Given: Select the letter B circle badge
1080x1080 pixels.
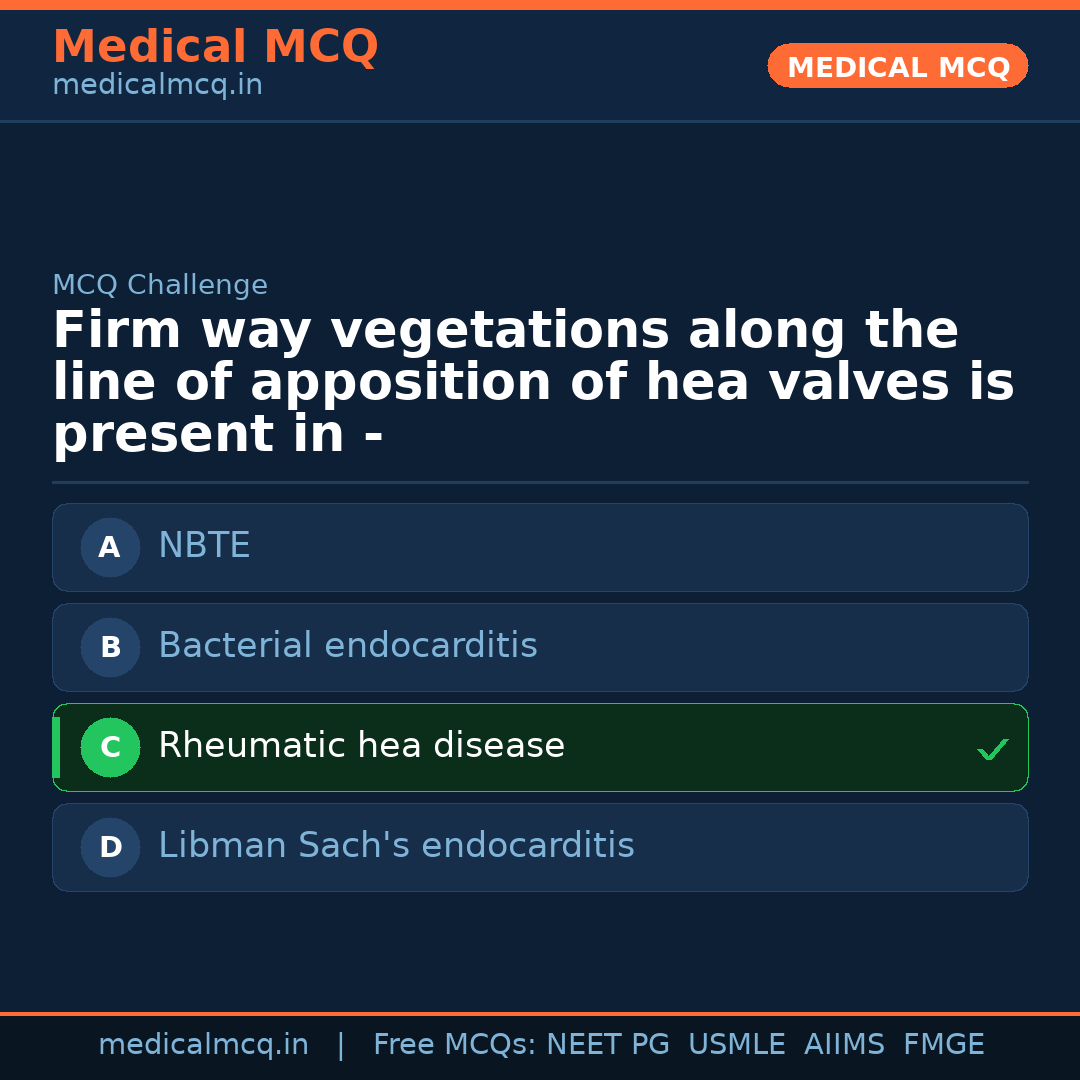Looking at the screenshot, I should click(x=110, y=647).
